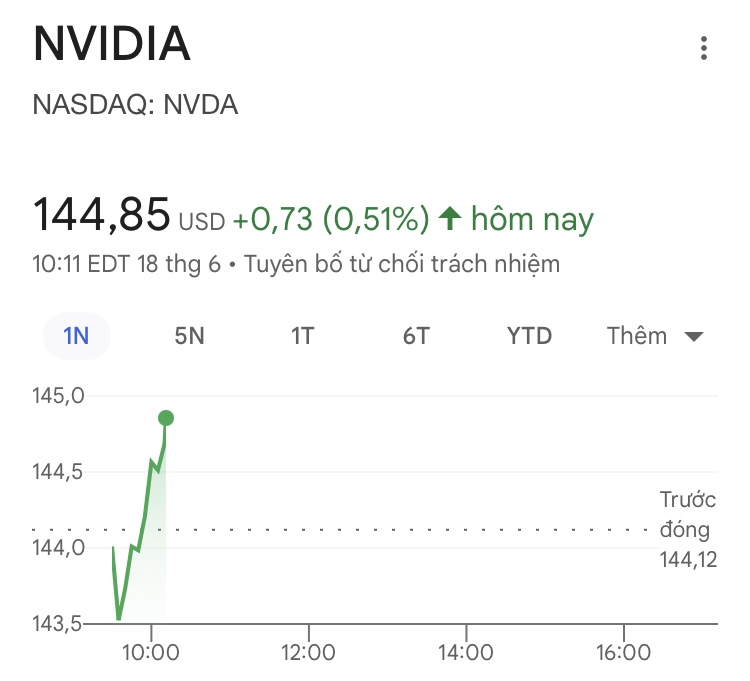Open the Tuyên bố từ chối trách nhiệm link
This screenshot has height=681, width=750.
(401, 265)
